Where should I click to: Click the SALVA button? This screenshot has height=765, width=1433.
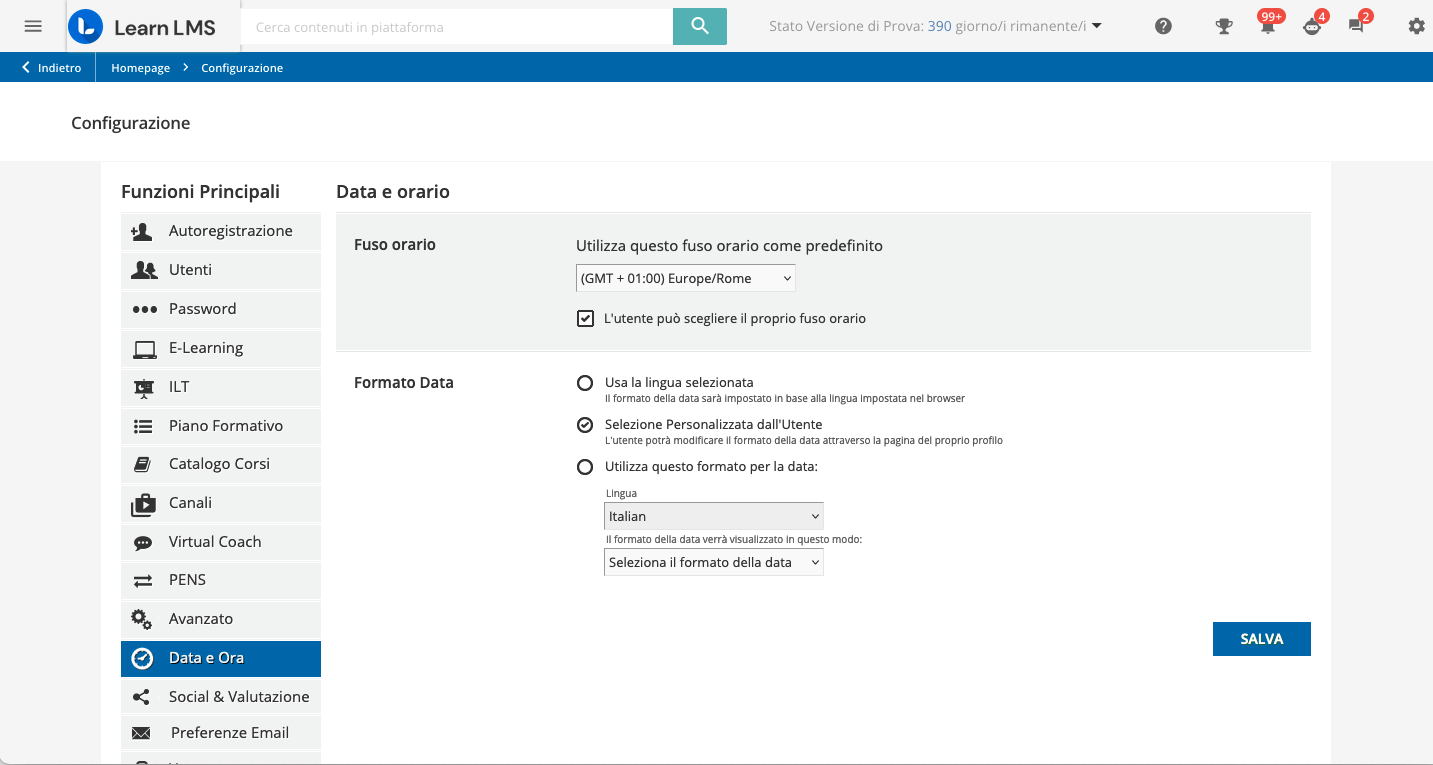pyautogui.click(x=1261, y=639)
